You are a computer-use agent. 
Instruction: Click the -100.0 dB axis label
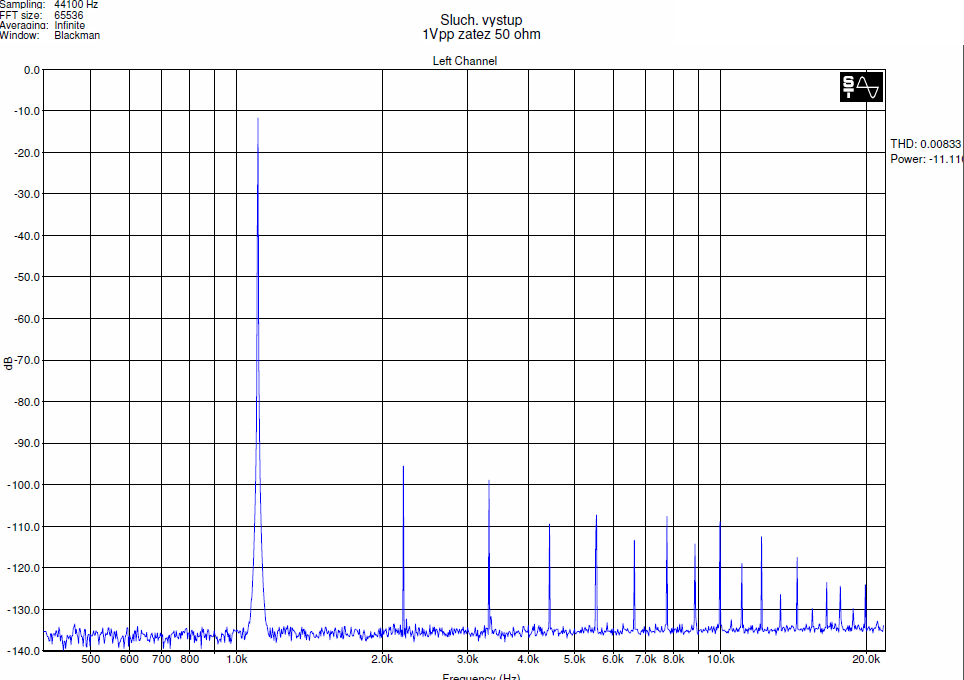point(24,485)
